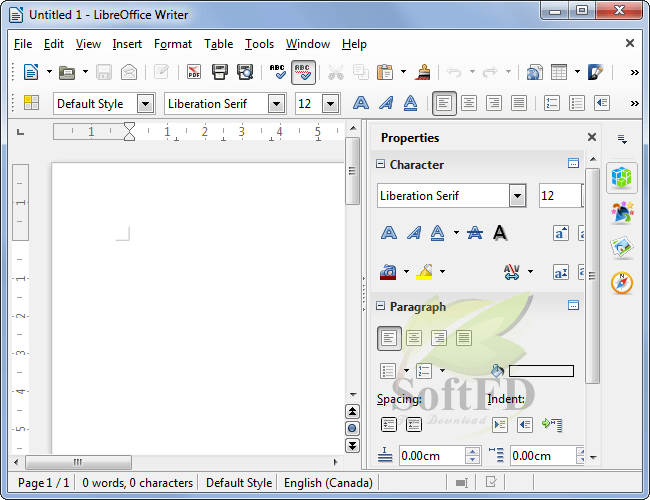Center text in formatting toolbar
Image resolution: width=650 pixels, height=500 pixels.
coord(469,103)
